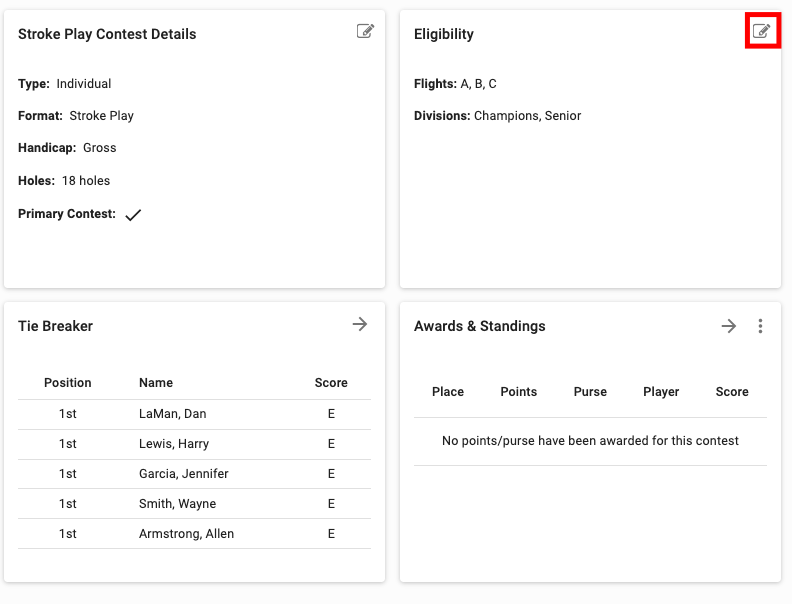Click the Eligibility card title
792x604 pixels.
[x=444, y=34]
